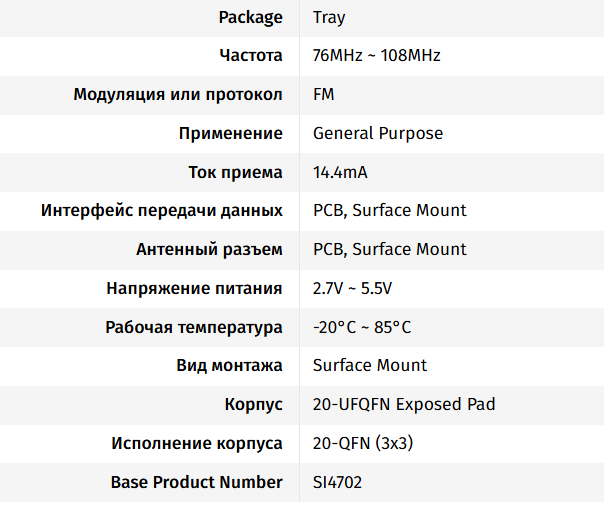The image size is (604, 514).
Task: Select the 'Tray' value cell
Action: point(329,17)
